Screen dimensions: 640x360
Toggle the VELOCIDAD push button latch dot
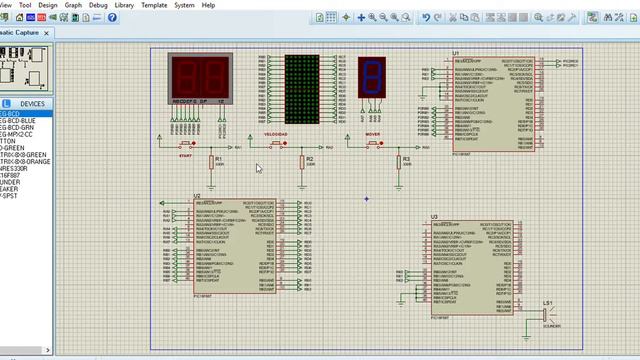[x=285, y=143]
